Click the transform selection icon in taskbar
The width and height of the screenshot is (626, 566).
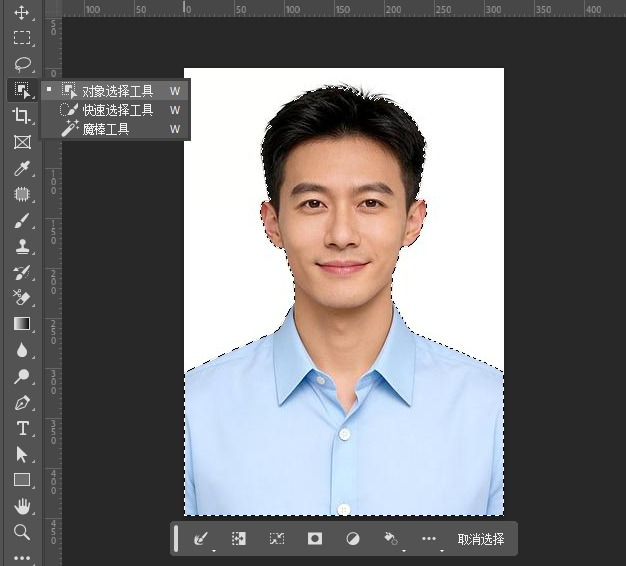click(277, 538)
